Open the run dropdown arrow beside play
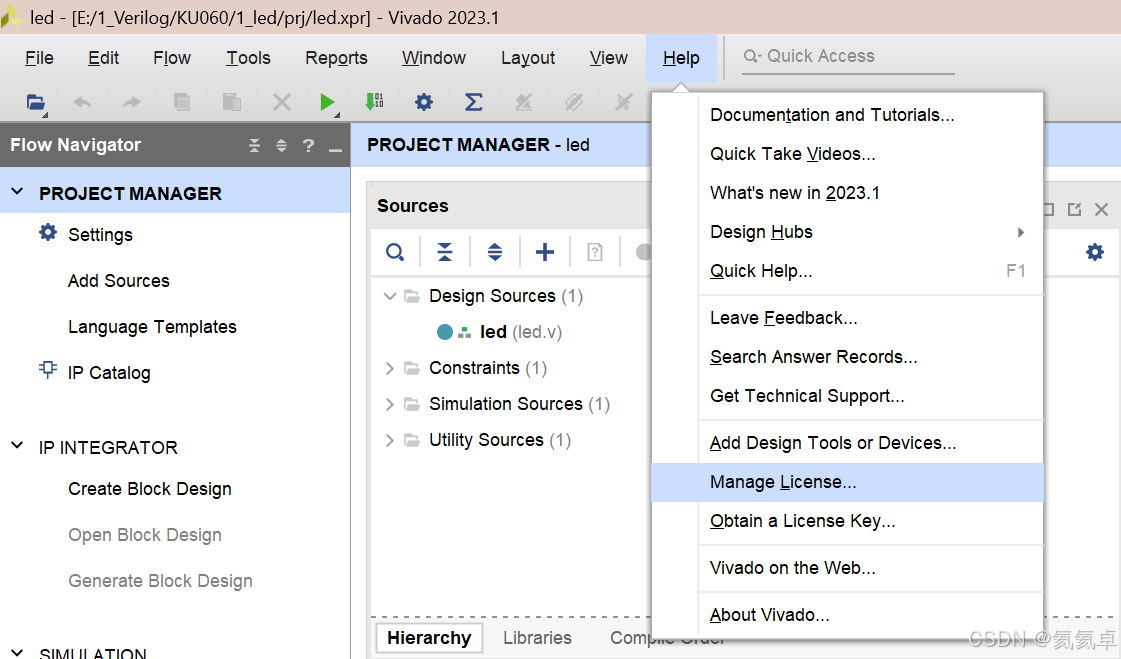The width and height of the screenshot is (1121, 659). pos(337,115)
